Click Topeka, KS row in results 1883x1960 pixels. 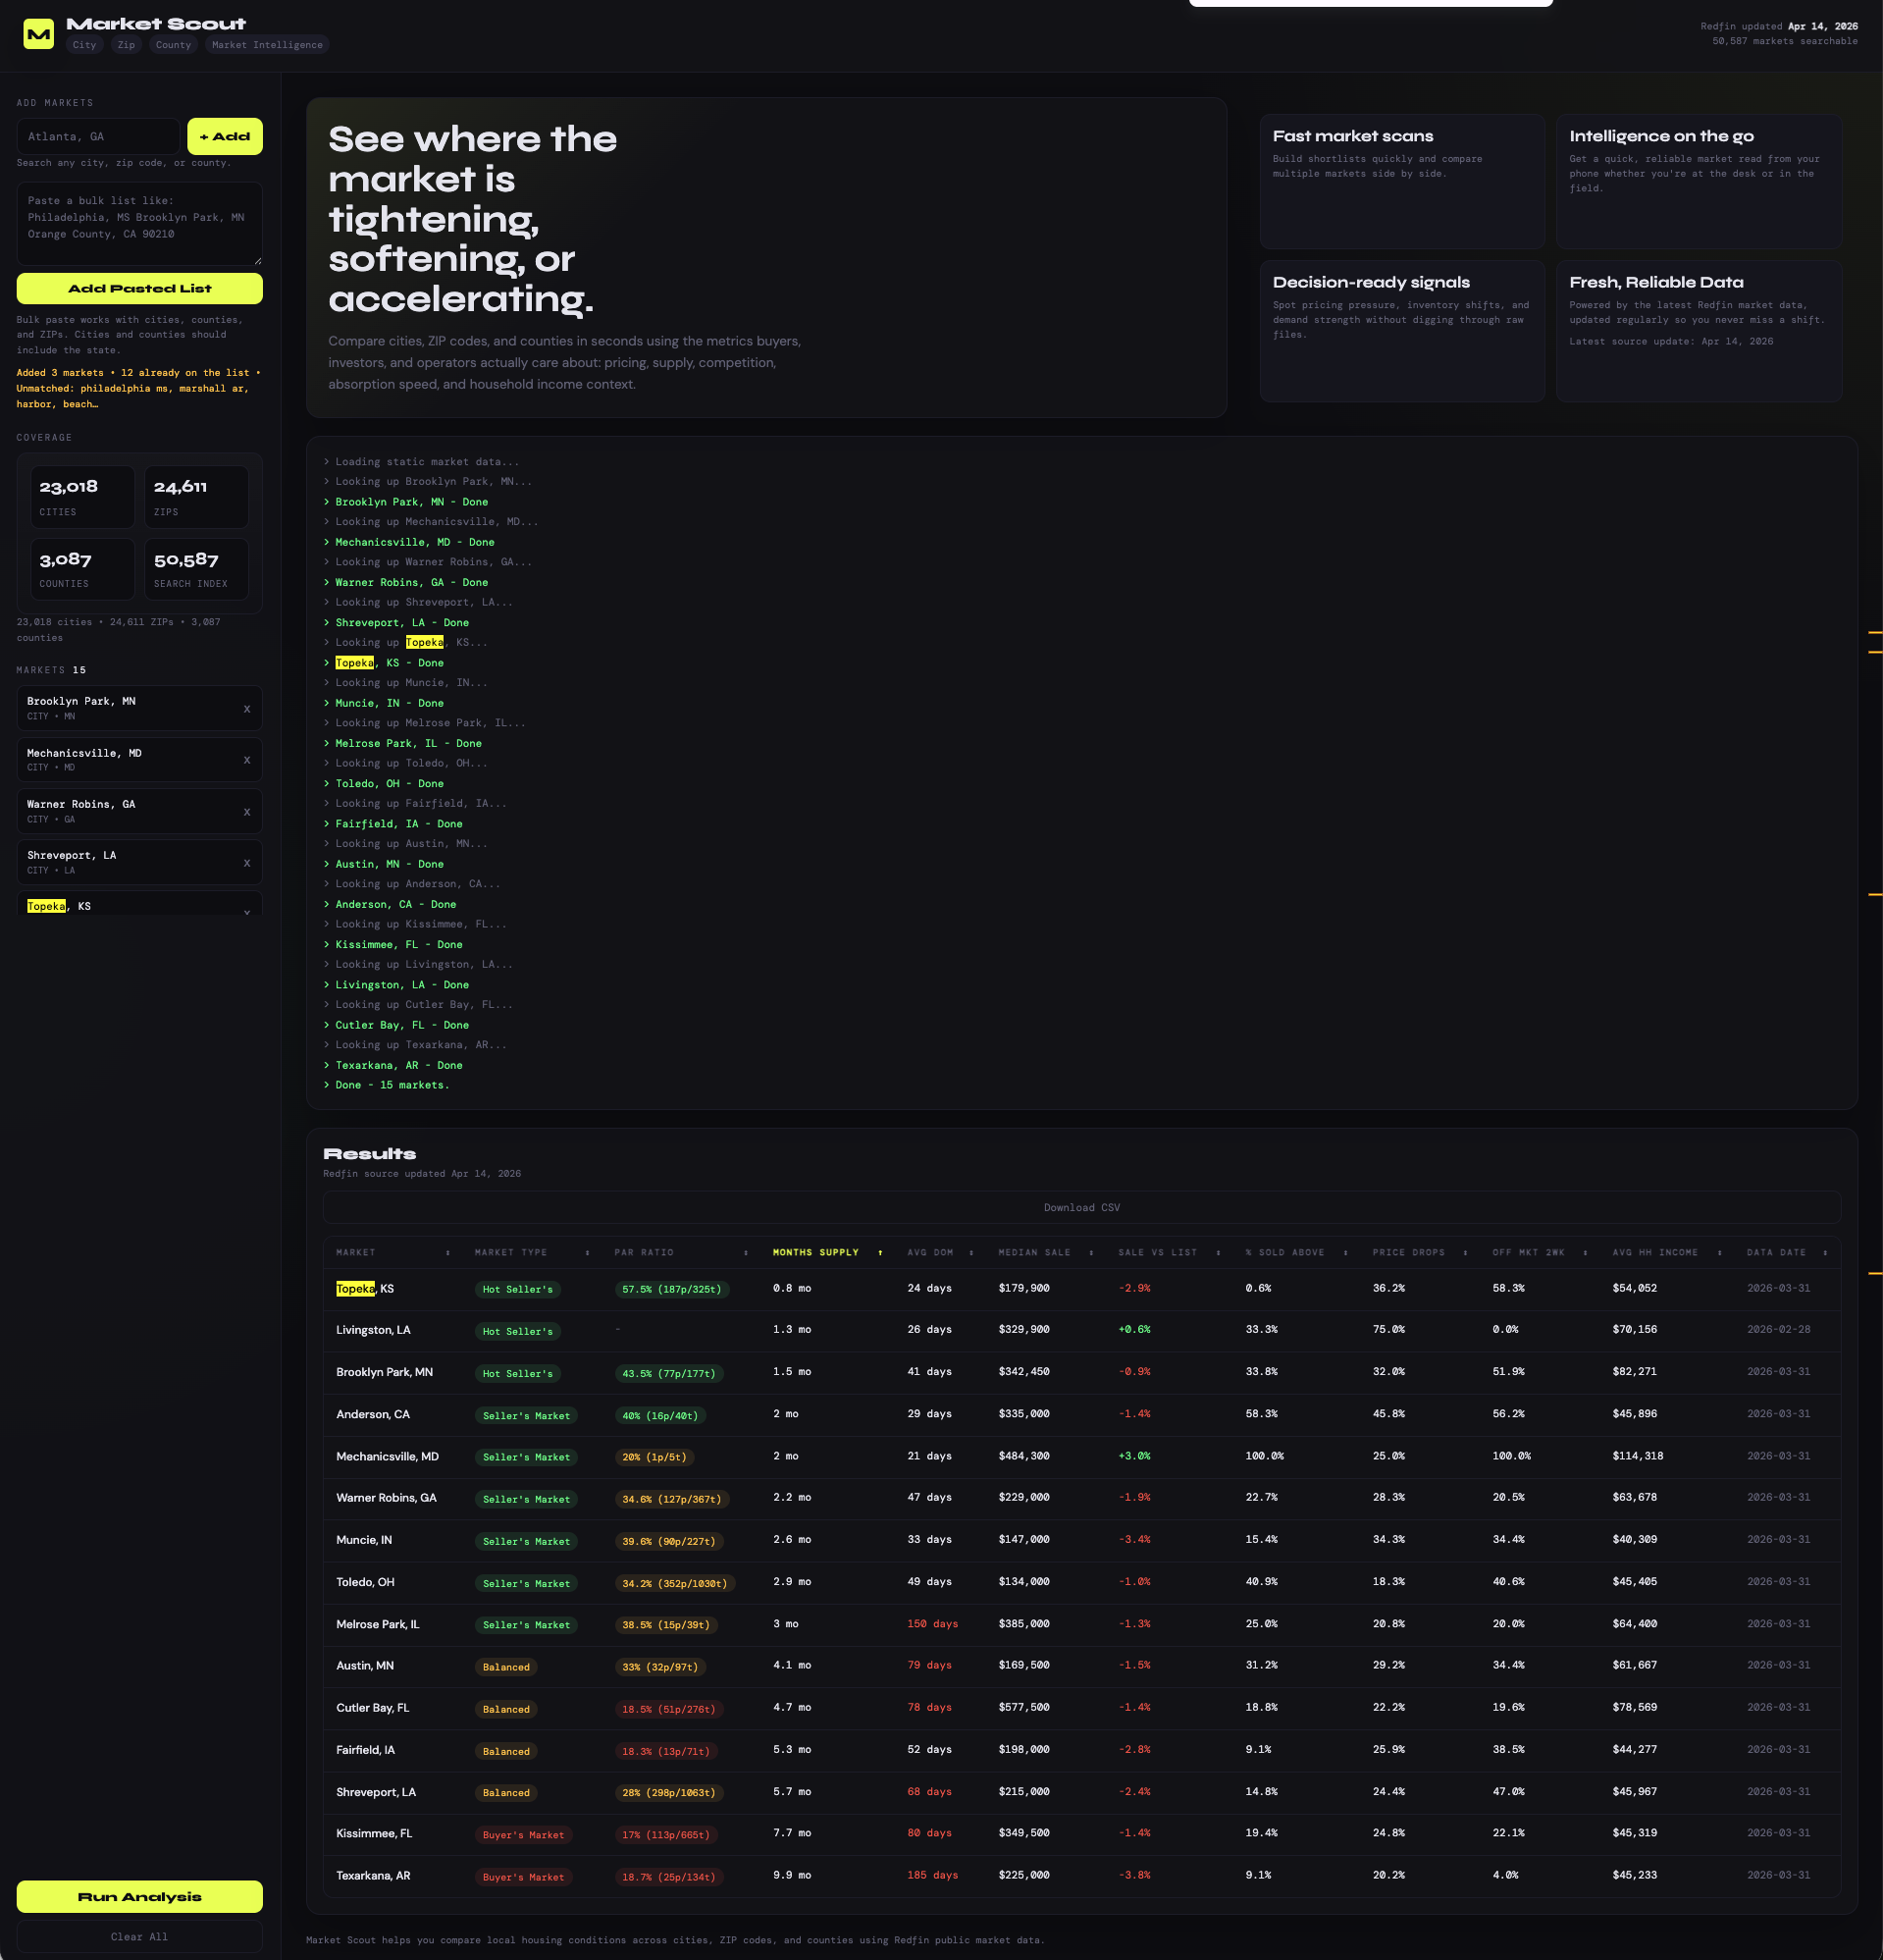click(x=1082, y=1289)
